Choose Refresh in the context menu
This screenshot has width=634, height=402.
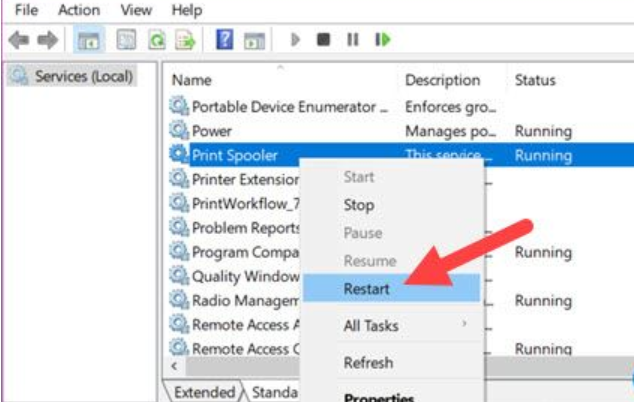(391, 363)
